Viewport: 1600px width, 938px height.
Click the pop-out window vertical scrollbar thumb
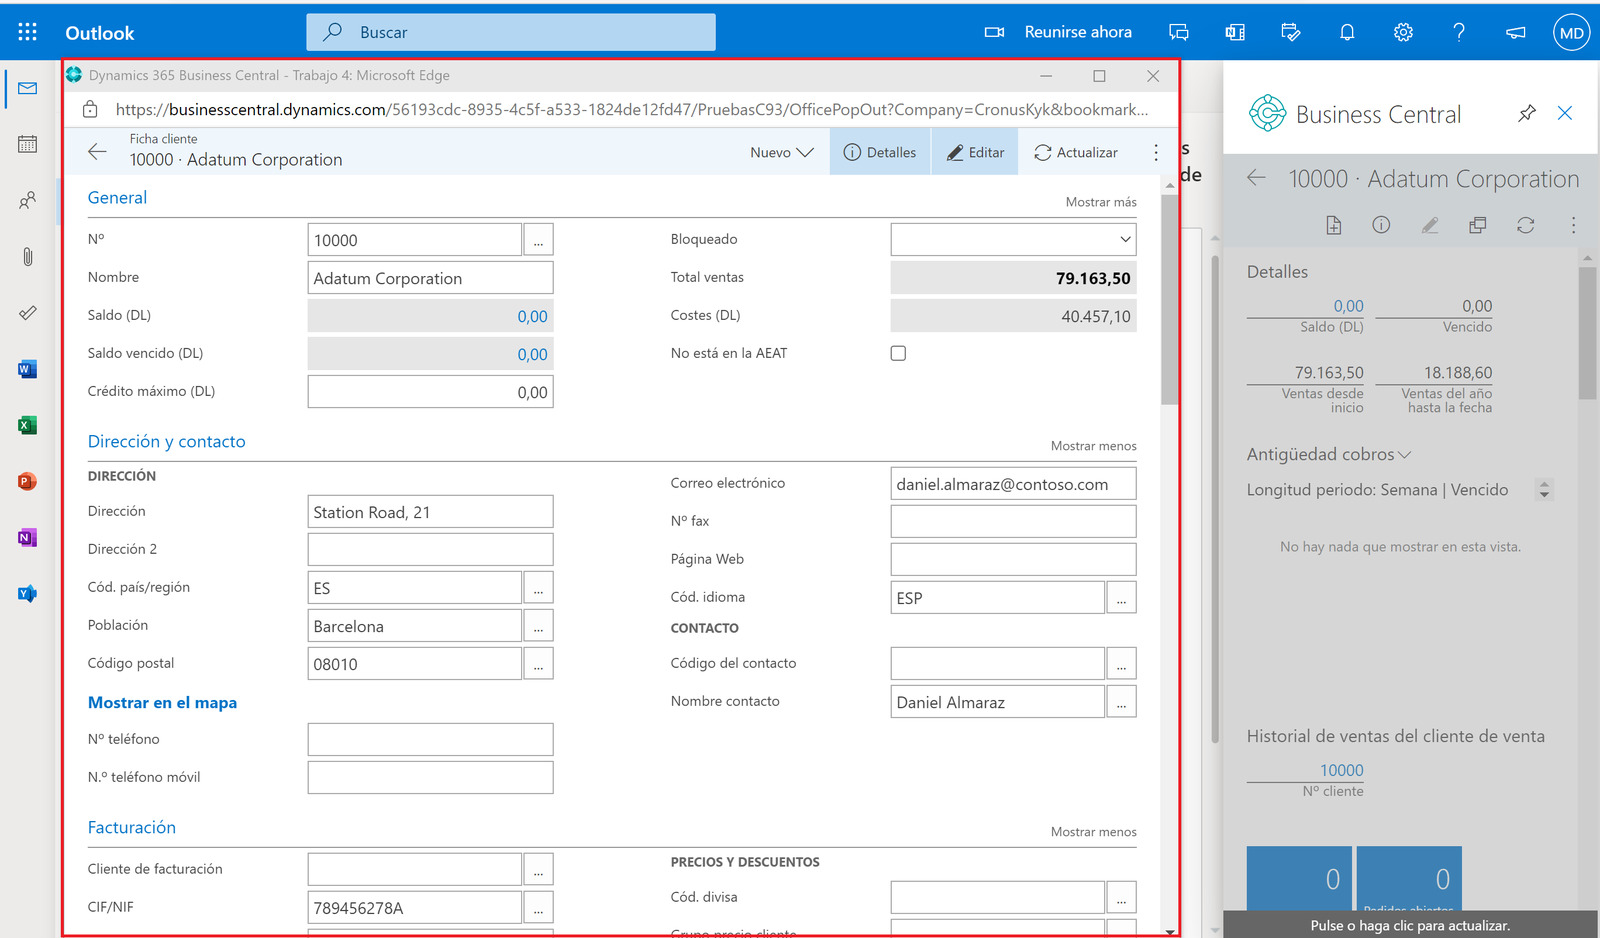(x=1169, y=300)
